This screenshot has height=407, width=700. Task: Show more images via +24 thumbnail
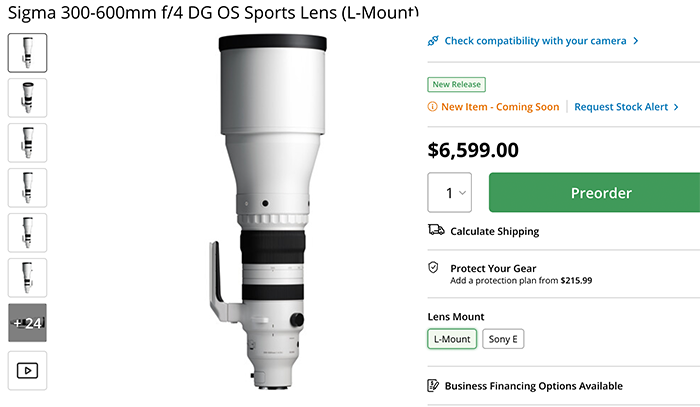click(x=27, y=322)
